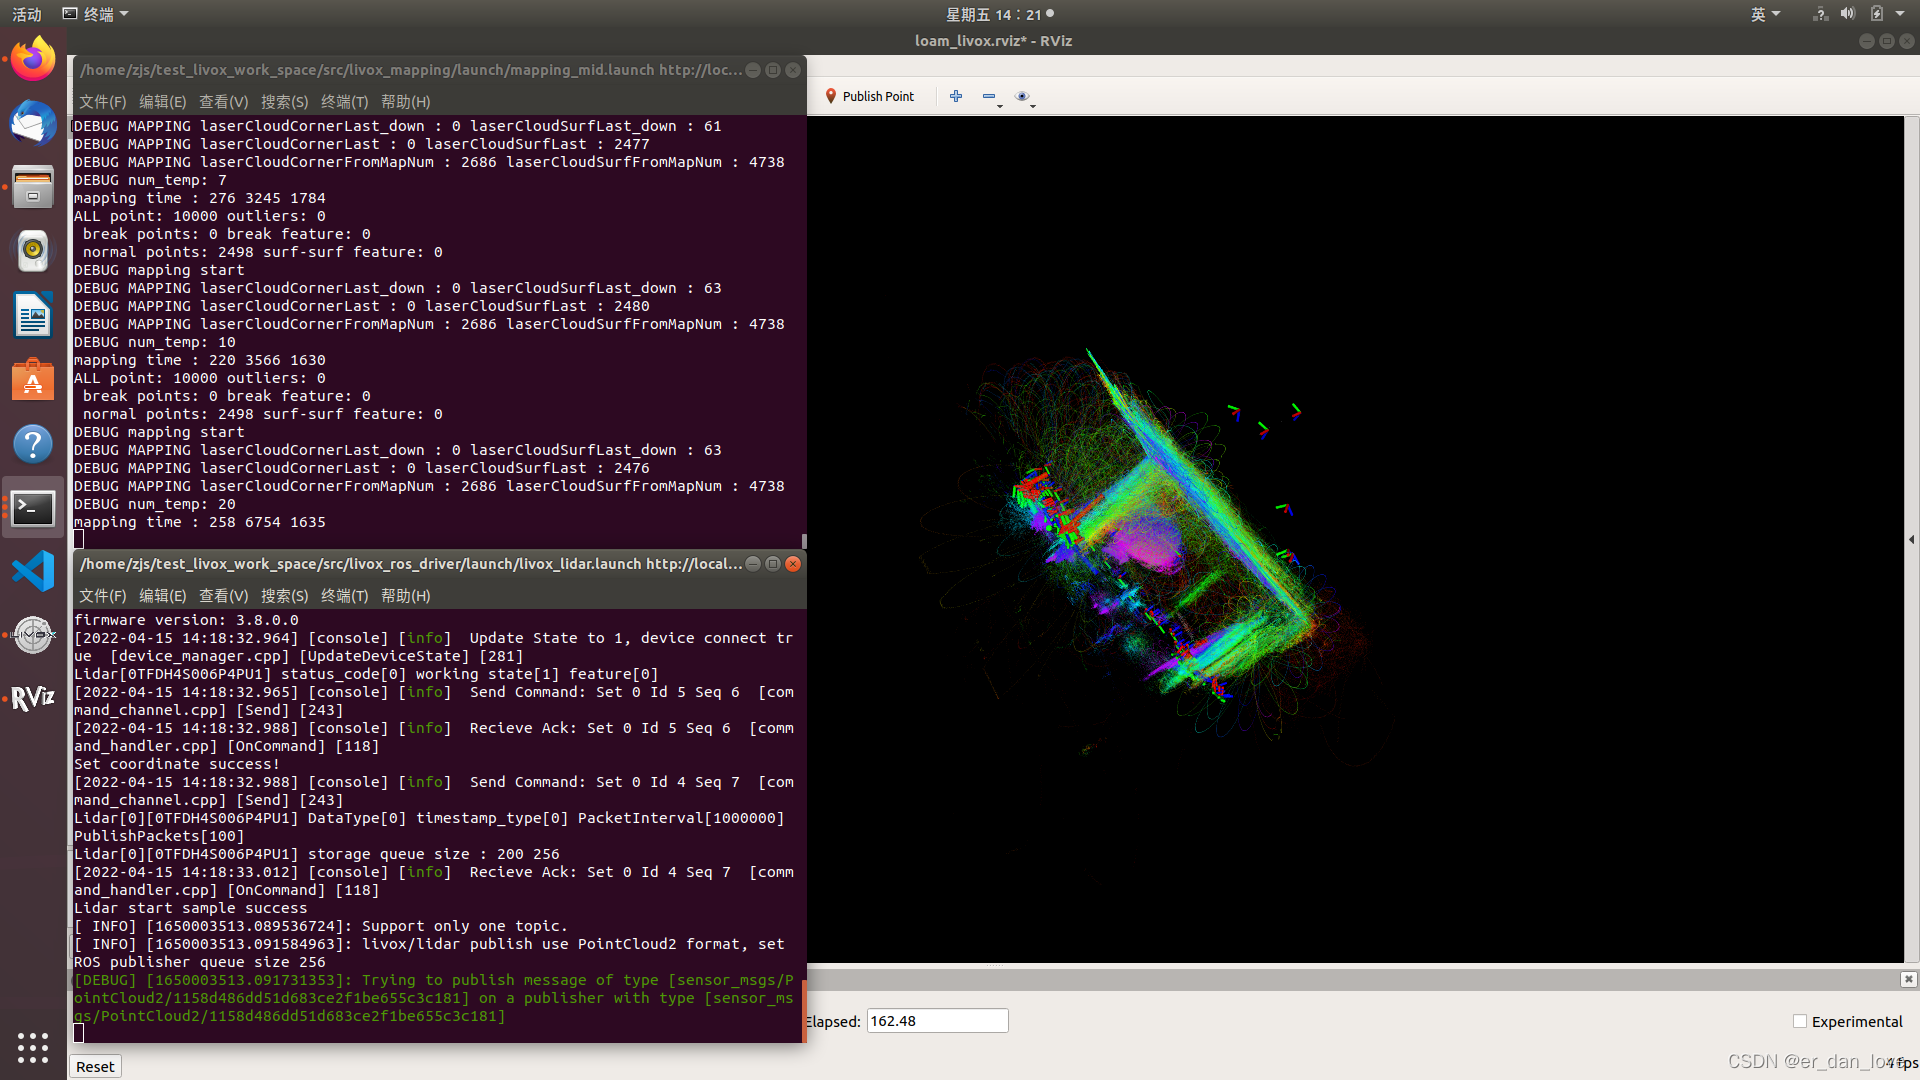Launch RViz from the dock
1920x1080 pixels.
[x=33, y=698]
